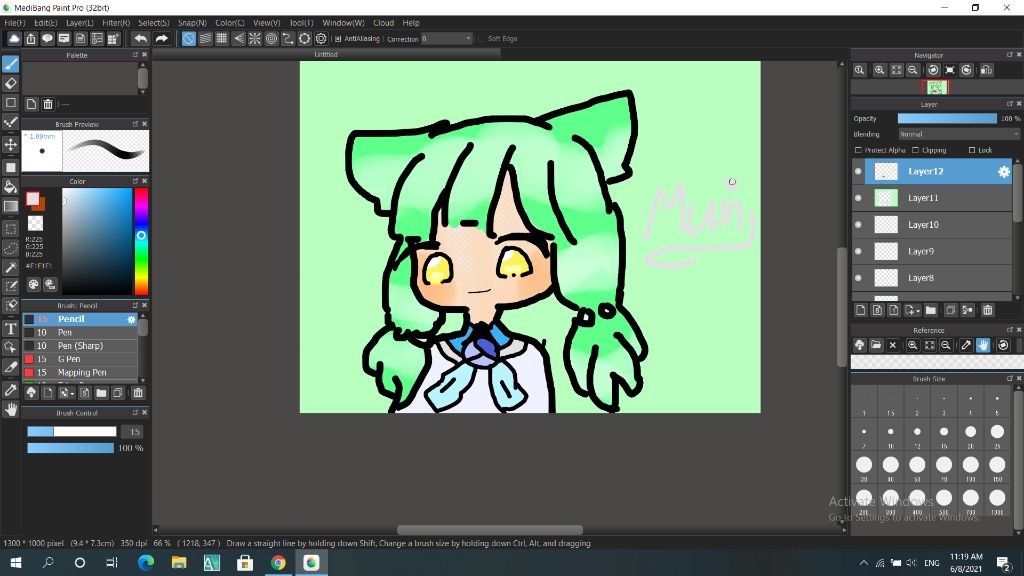Open Layer12 settings gear
1024x576 pixels.
tap(1004, 172)
